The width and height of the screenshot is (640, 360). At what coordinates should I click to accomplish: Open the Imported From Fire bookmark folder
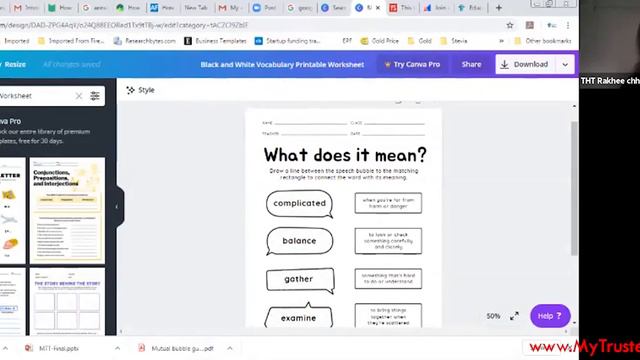point(71,41)
